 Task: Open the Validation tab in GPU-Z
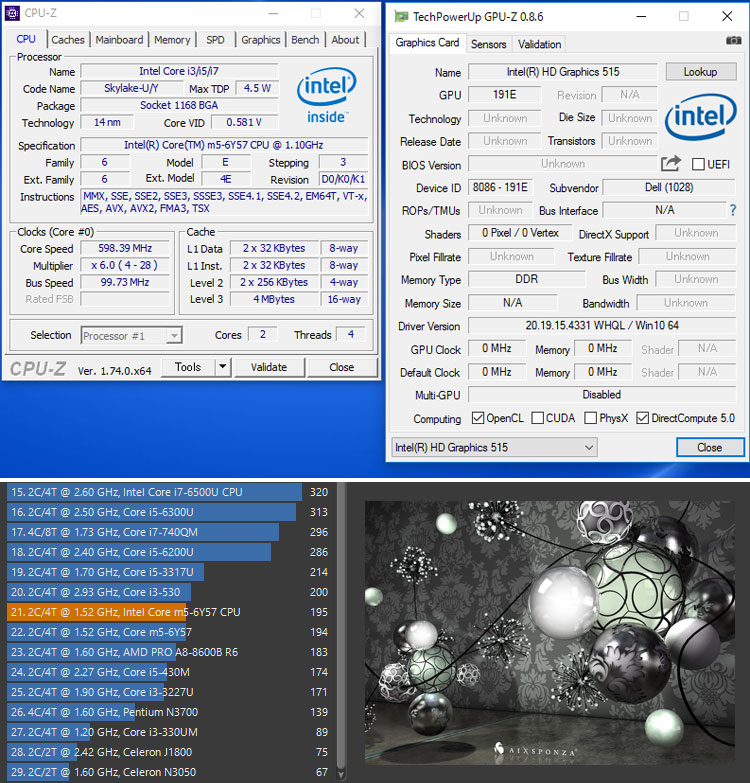(x=539, y=44)
